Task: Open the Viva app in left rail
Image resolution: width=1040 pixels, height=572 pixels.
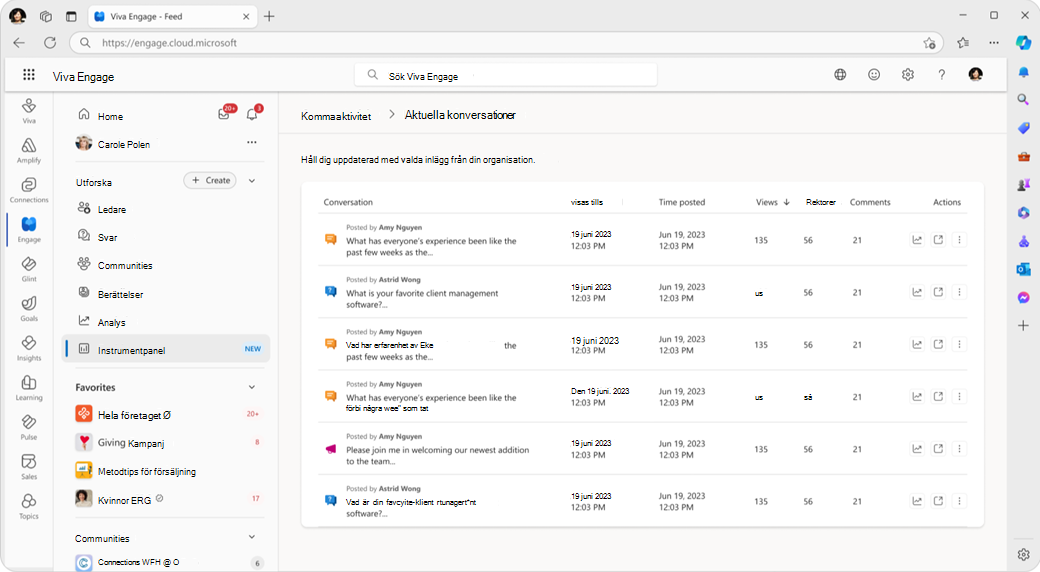Action: (29, 111)
